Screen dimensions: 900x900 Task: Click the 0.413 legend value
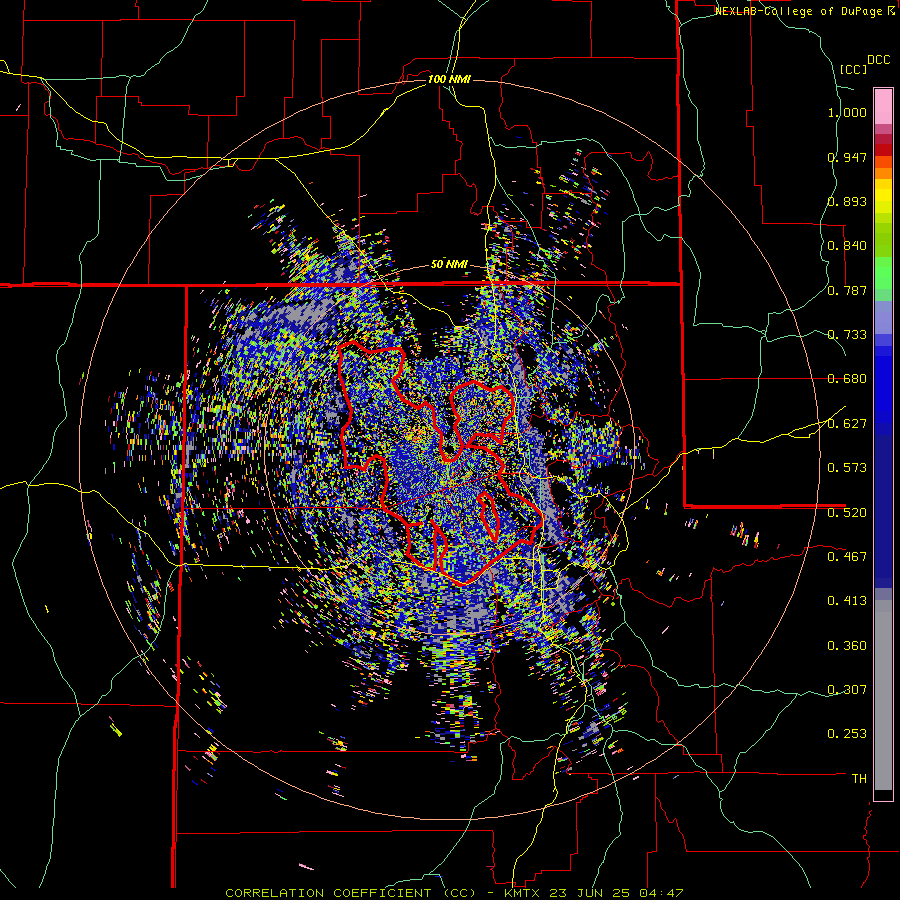(847, 601)
